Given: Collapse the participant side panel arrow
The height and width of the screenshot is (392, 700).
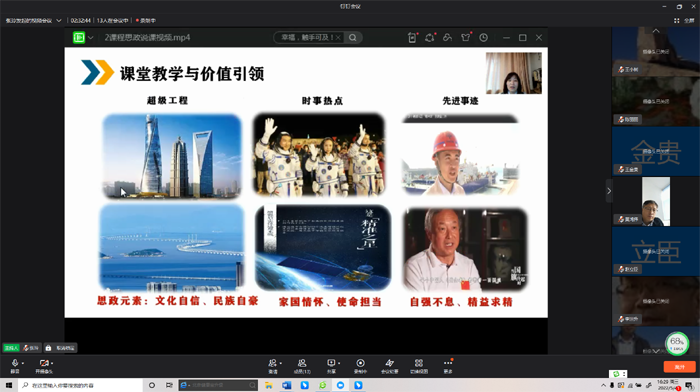Looking at the screenshot, I should 608,191.
